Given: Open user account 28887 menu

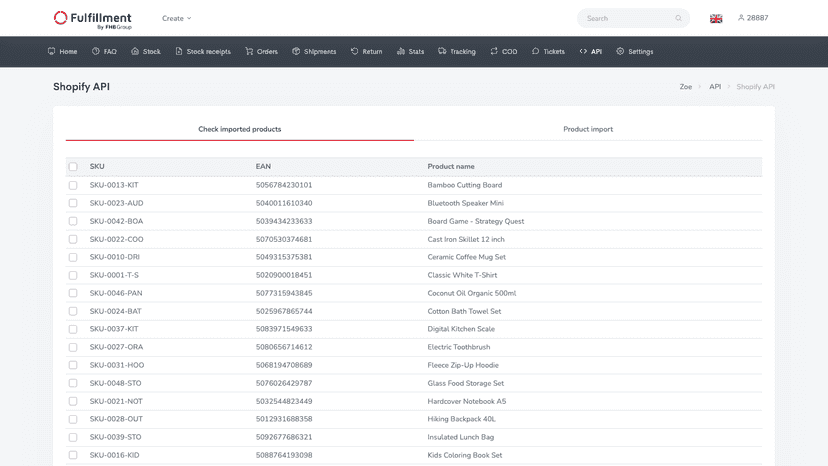Looking at the screenshot, I should click(x=753, y=18).
